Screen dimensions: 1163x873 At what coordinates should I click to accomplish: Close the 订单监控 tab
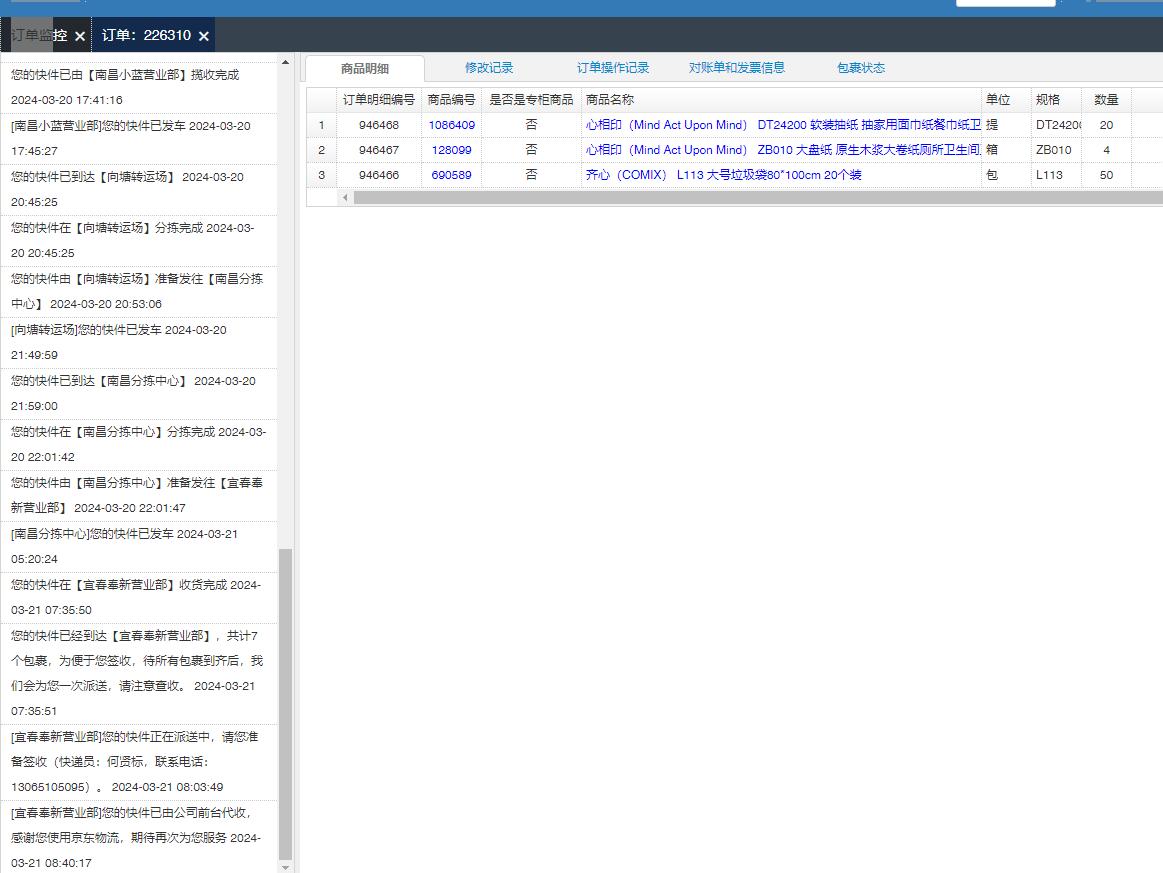80,36
